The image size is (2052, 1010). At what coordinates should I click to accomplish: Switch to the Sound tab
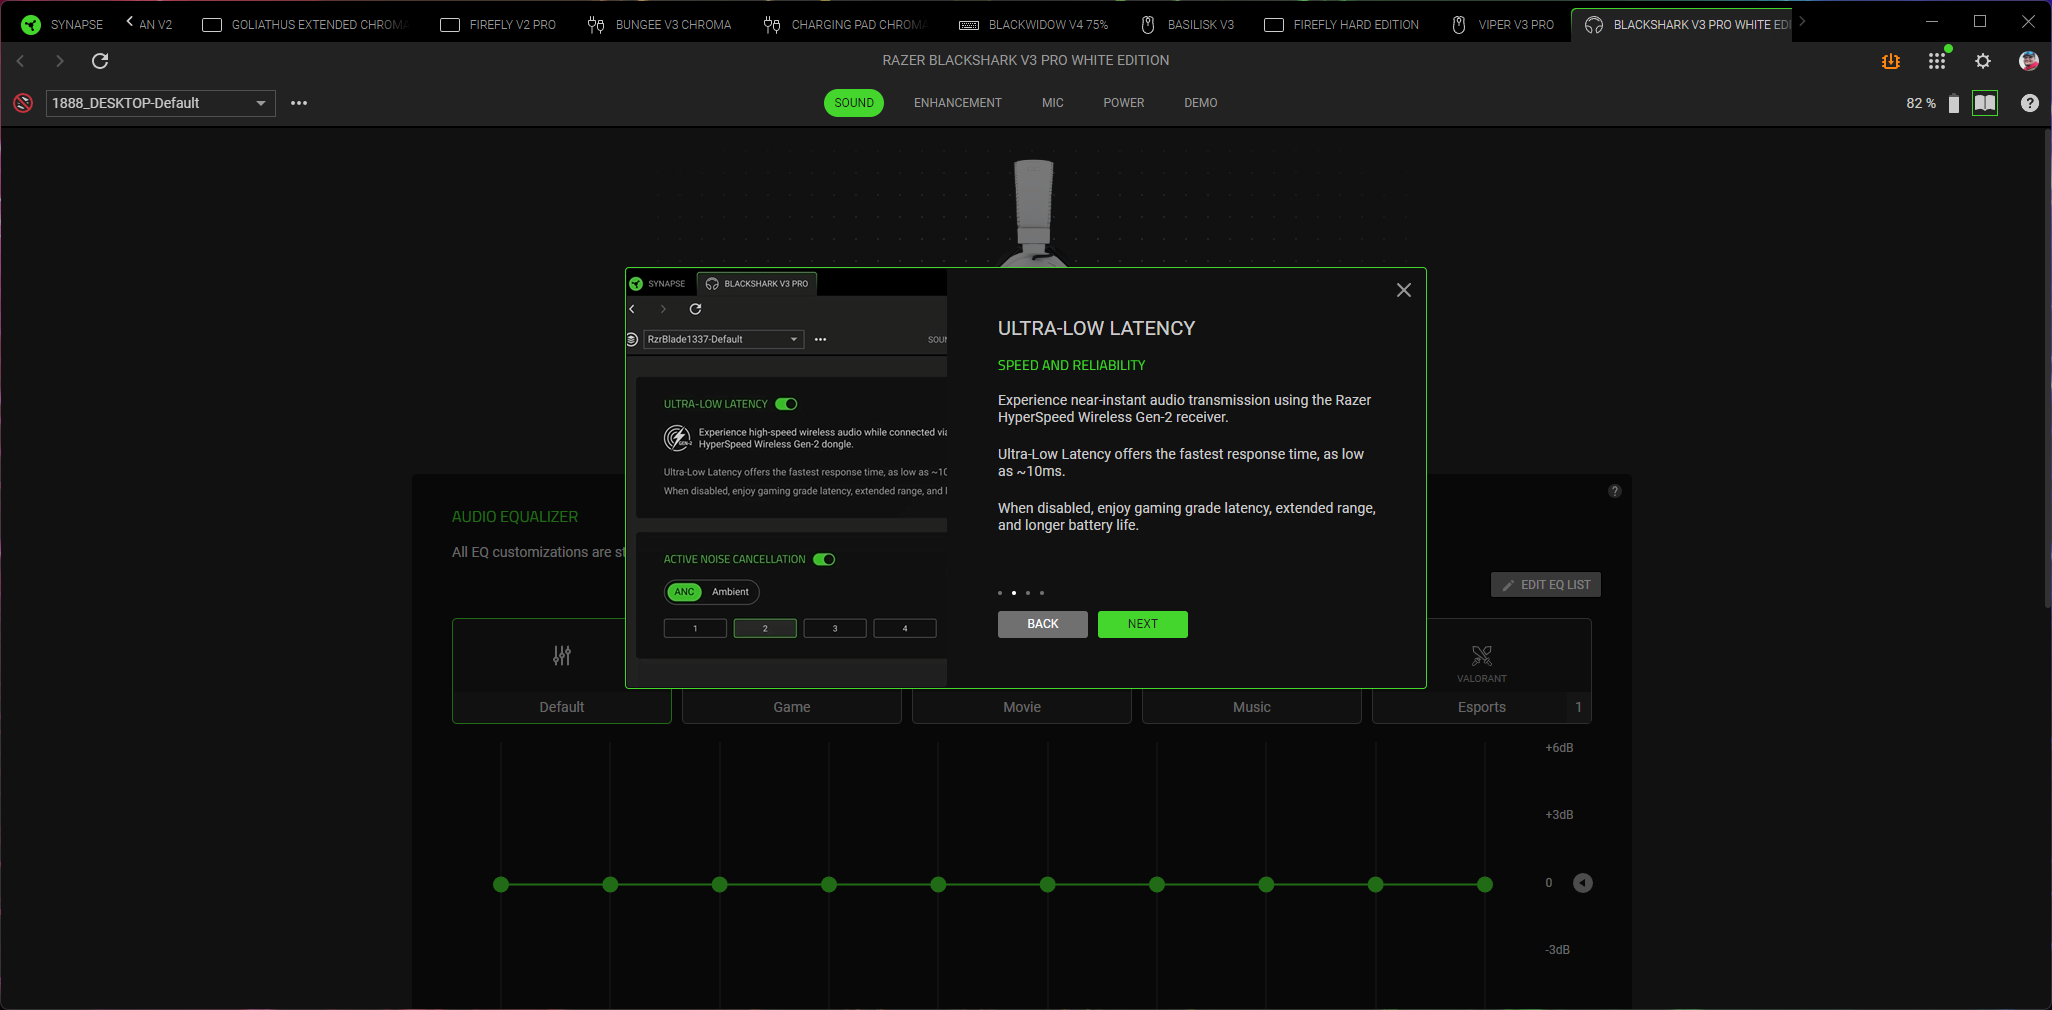coord(854,103)
